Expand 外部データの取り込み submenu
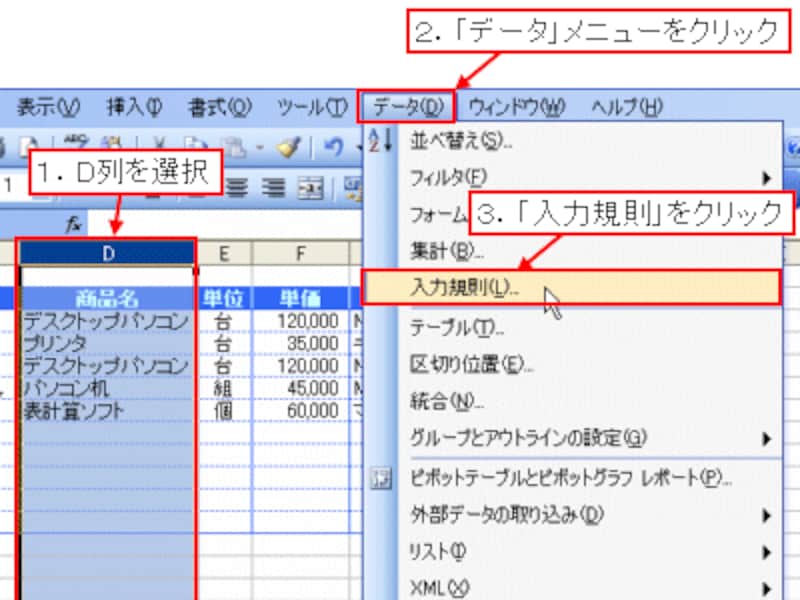The image size is (800, 600). coord(766,516)
